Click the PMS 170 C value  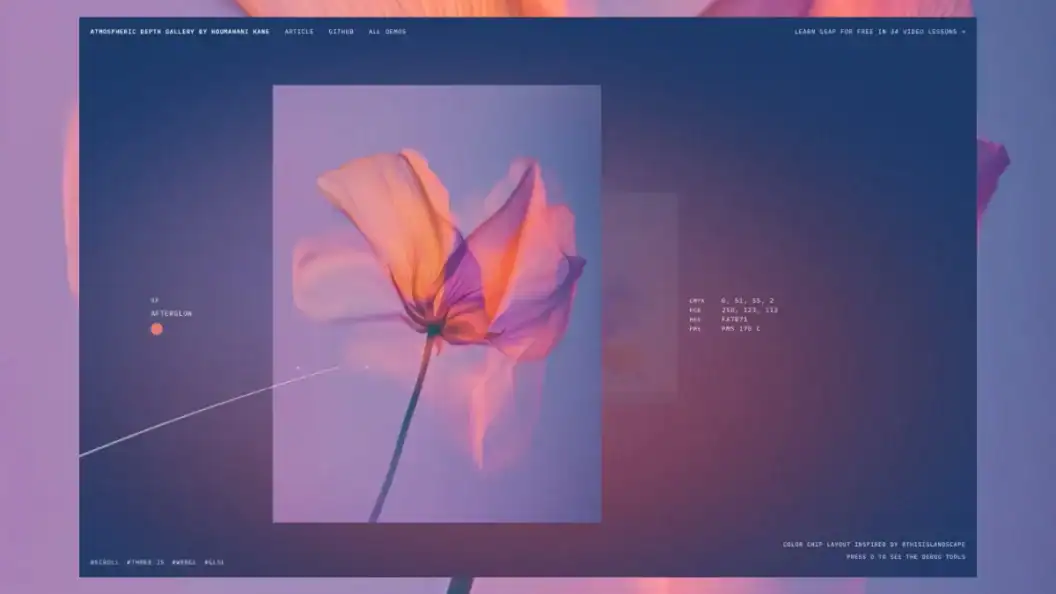[741, 327]
